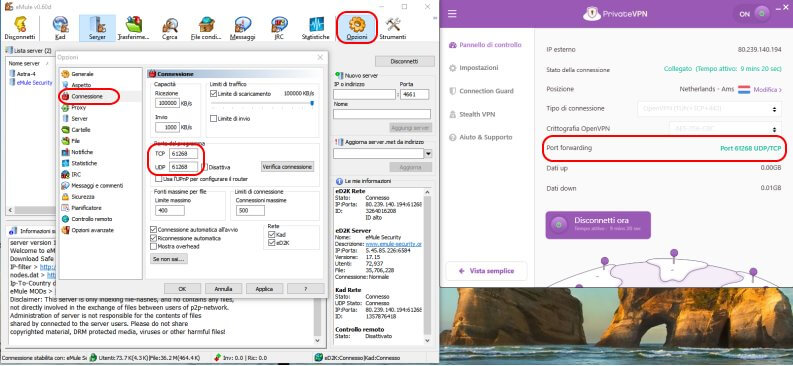793x366 pixels.
Task: Click the UDP port input field
Action: (x=183, y=166)
